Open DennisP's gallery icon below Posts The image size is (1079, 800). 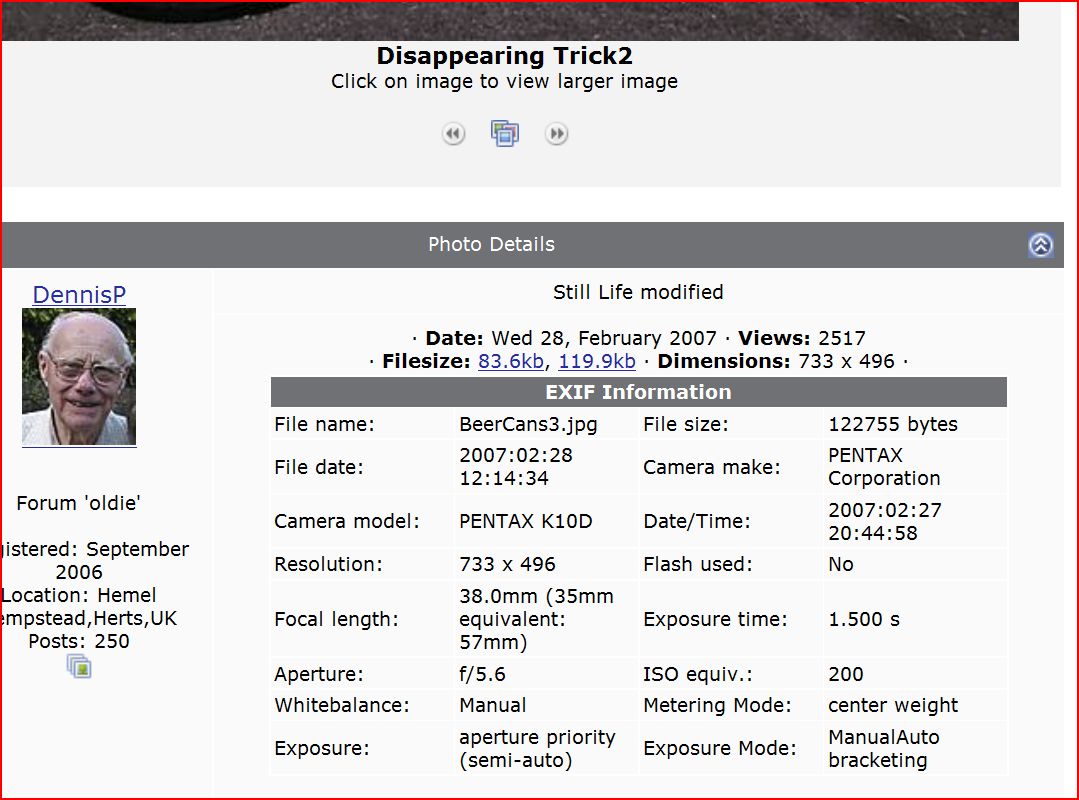click(79, 667)
